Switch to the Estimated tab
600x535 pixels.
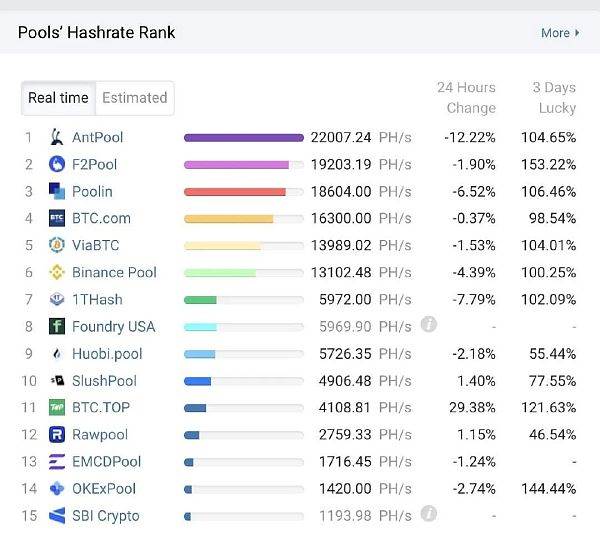click(x=135, y=98)
